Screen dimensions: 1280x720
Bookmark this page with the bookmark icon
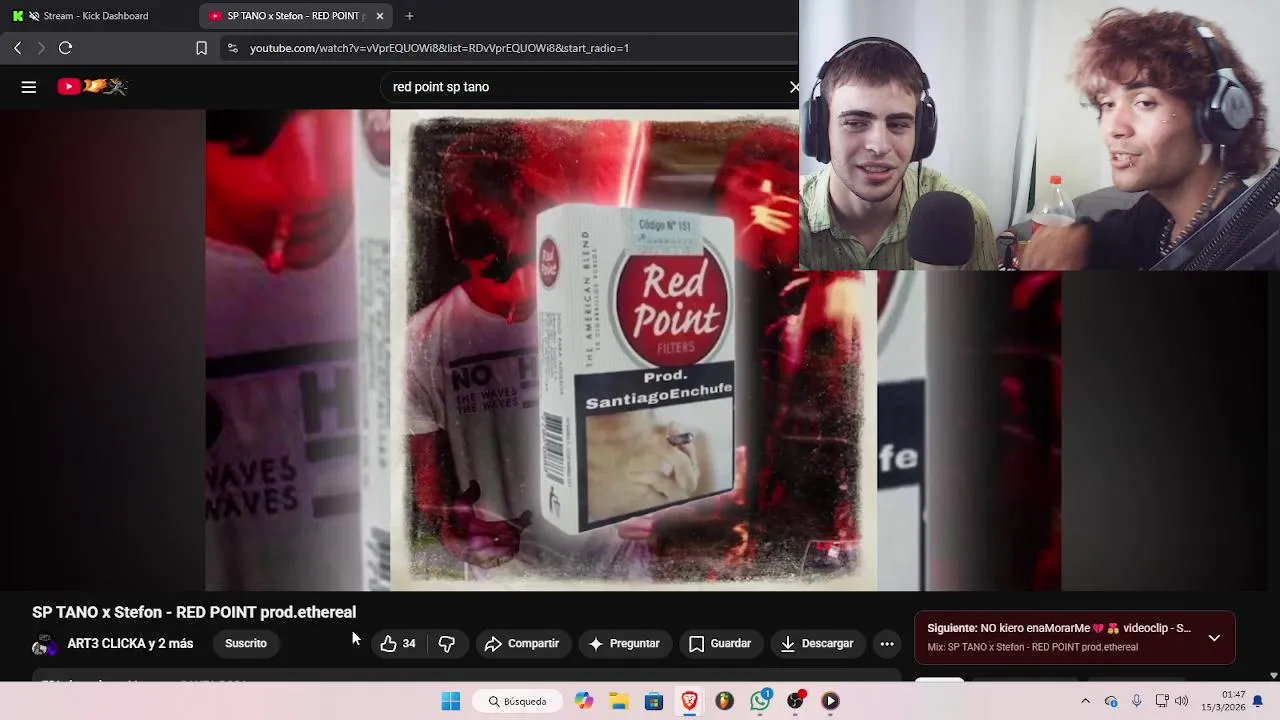pos(201,48)
